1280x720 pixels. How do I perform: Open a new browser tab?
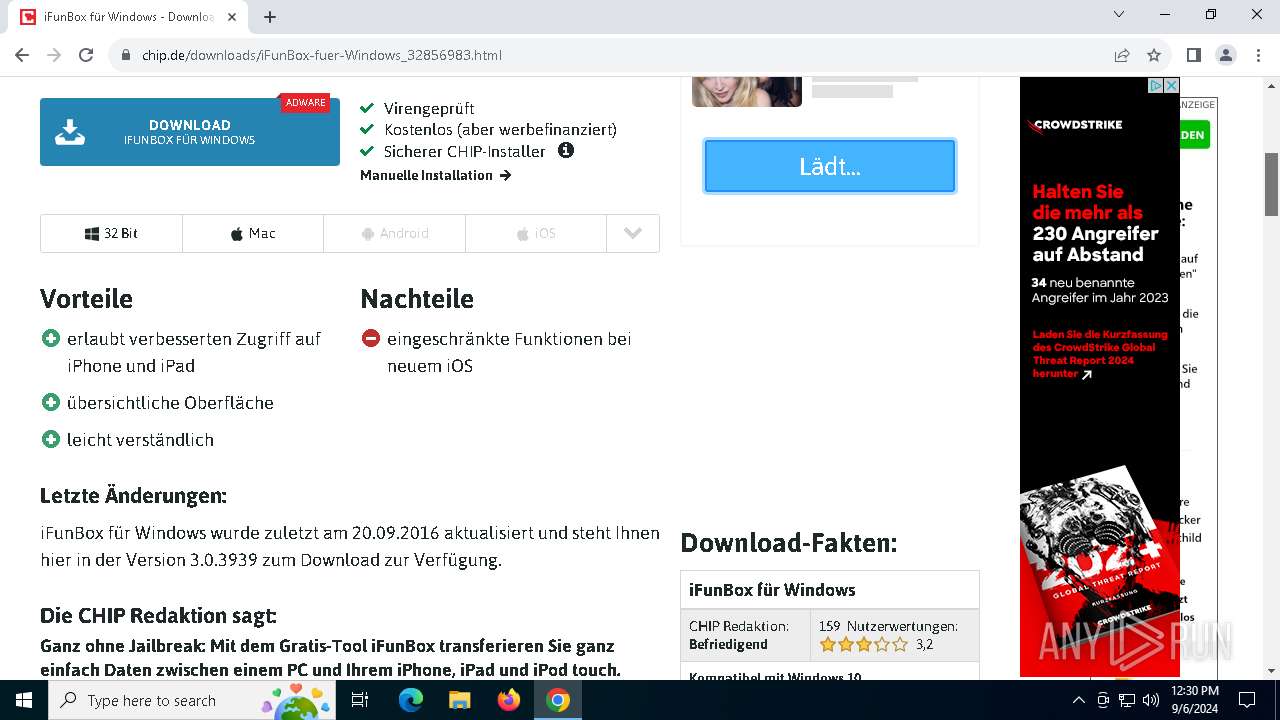(270, 17)
